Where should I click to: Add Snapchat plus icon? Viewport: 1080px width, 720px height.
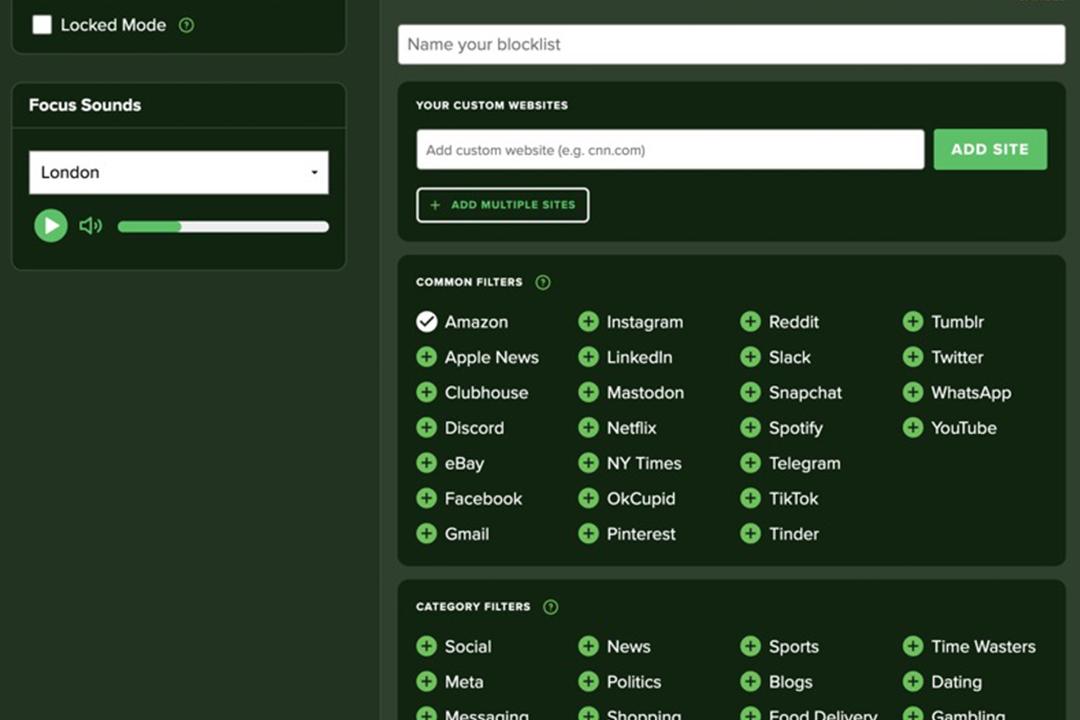(750, 392)
